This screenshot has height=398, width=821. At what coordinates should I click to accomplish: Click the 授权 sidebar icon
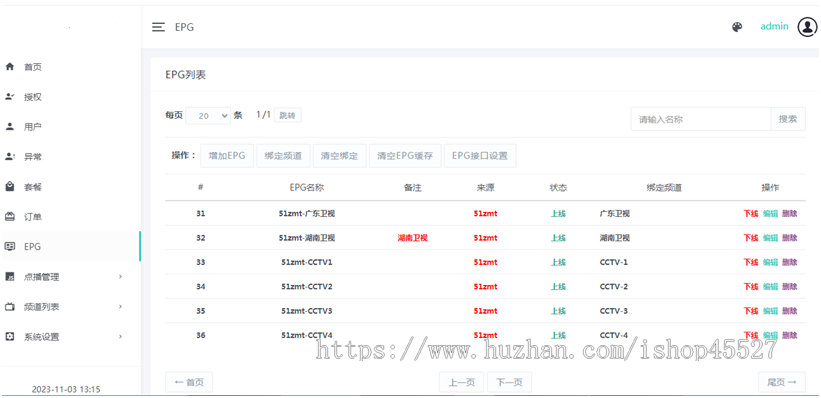9,96
